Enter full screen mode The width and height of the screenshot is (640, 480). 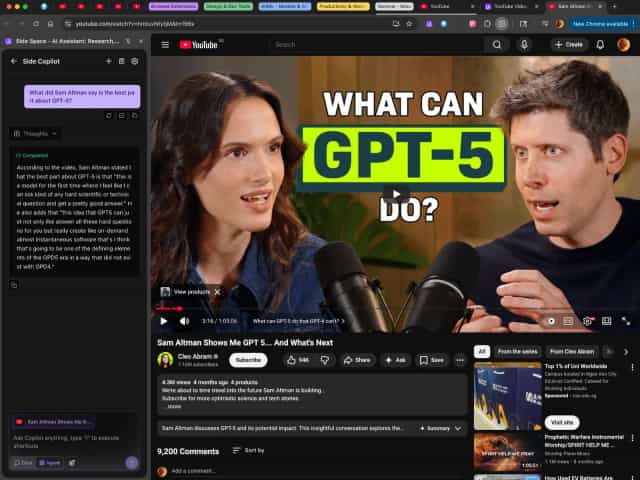click(626, 321)
